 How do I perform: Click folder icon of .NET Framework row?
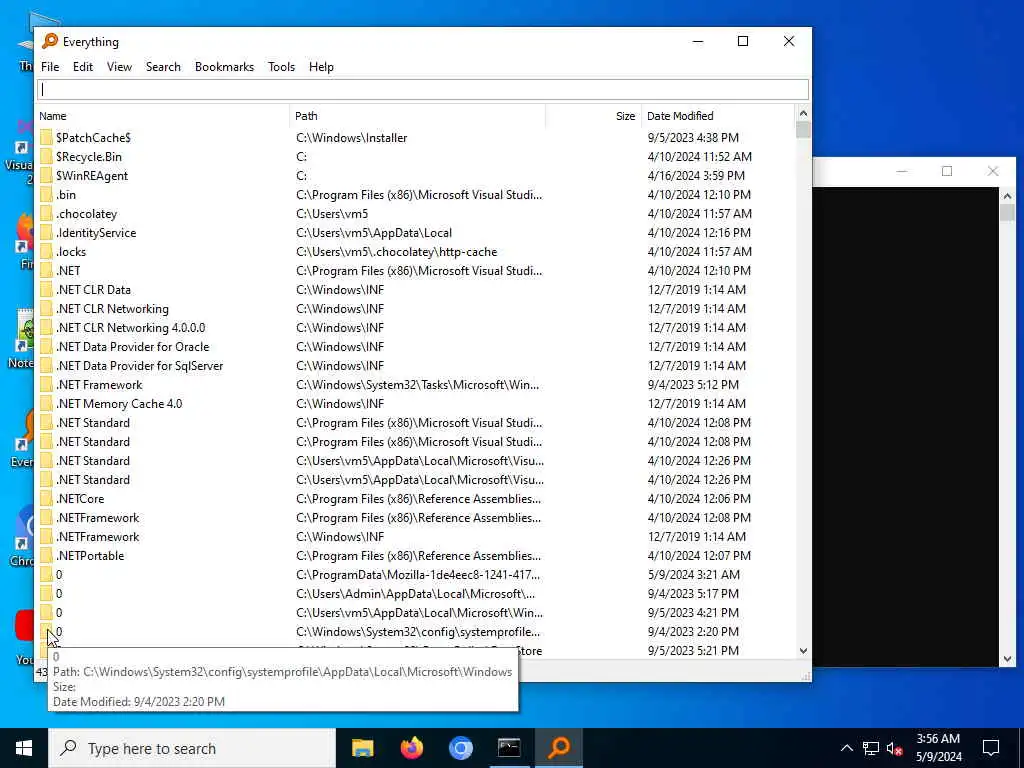coord(46,385)
